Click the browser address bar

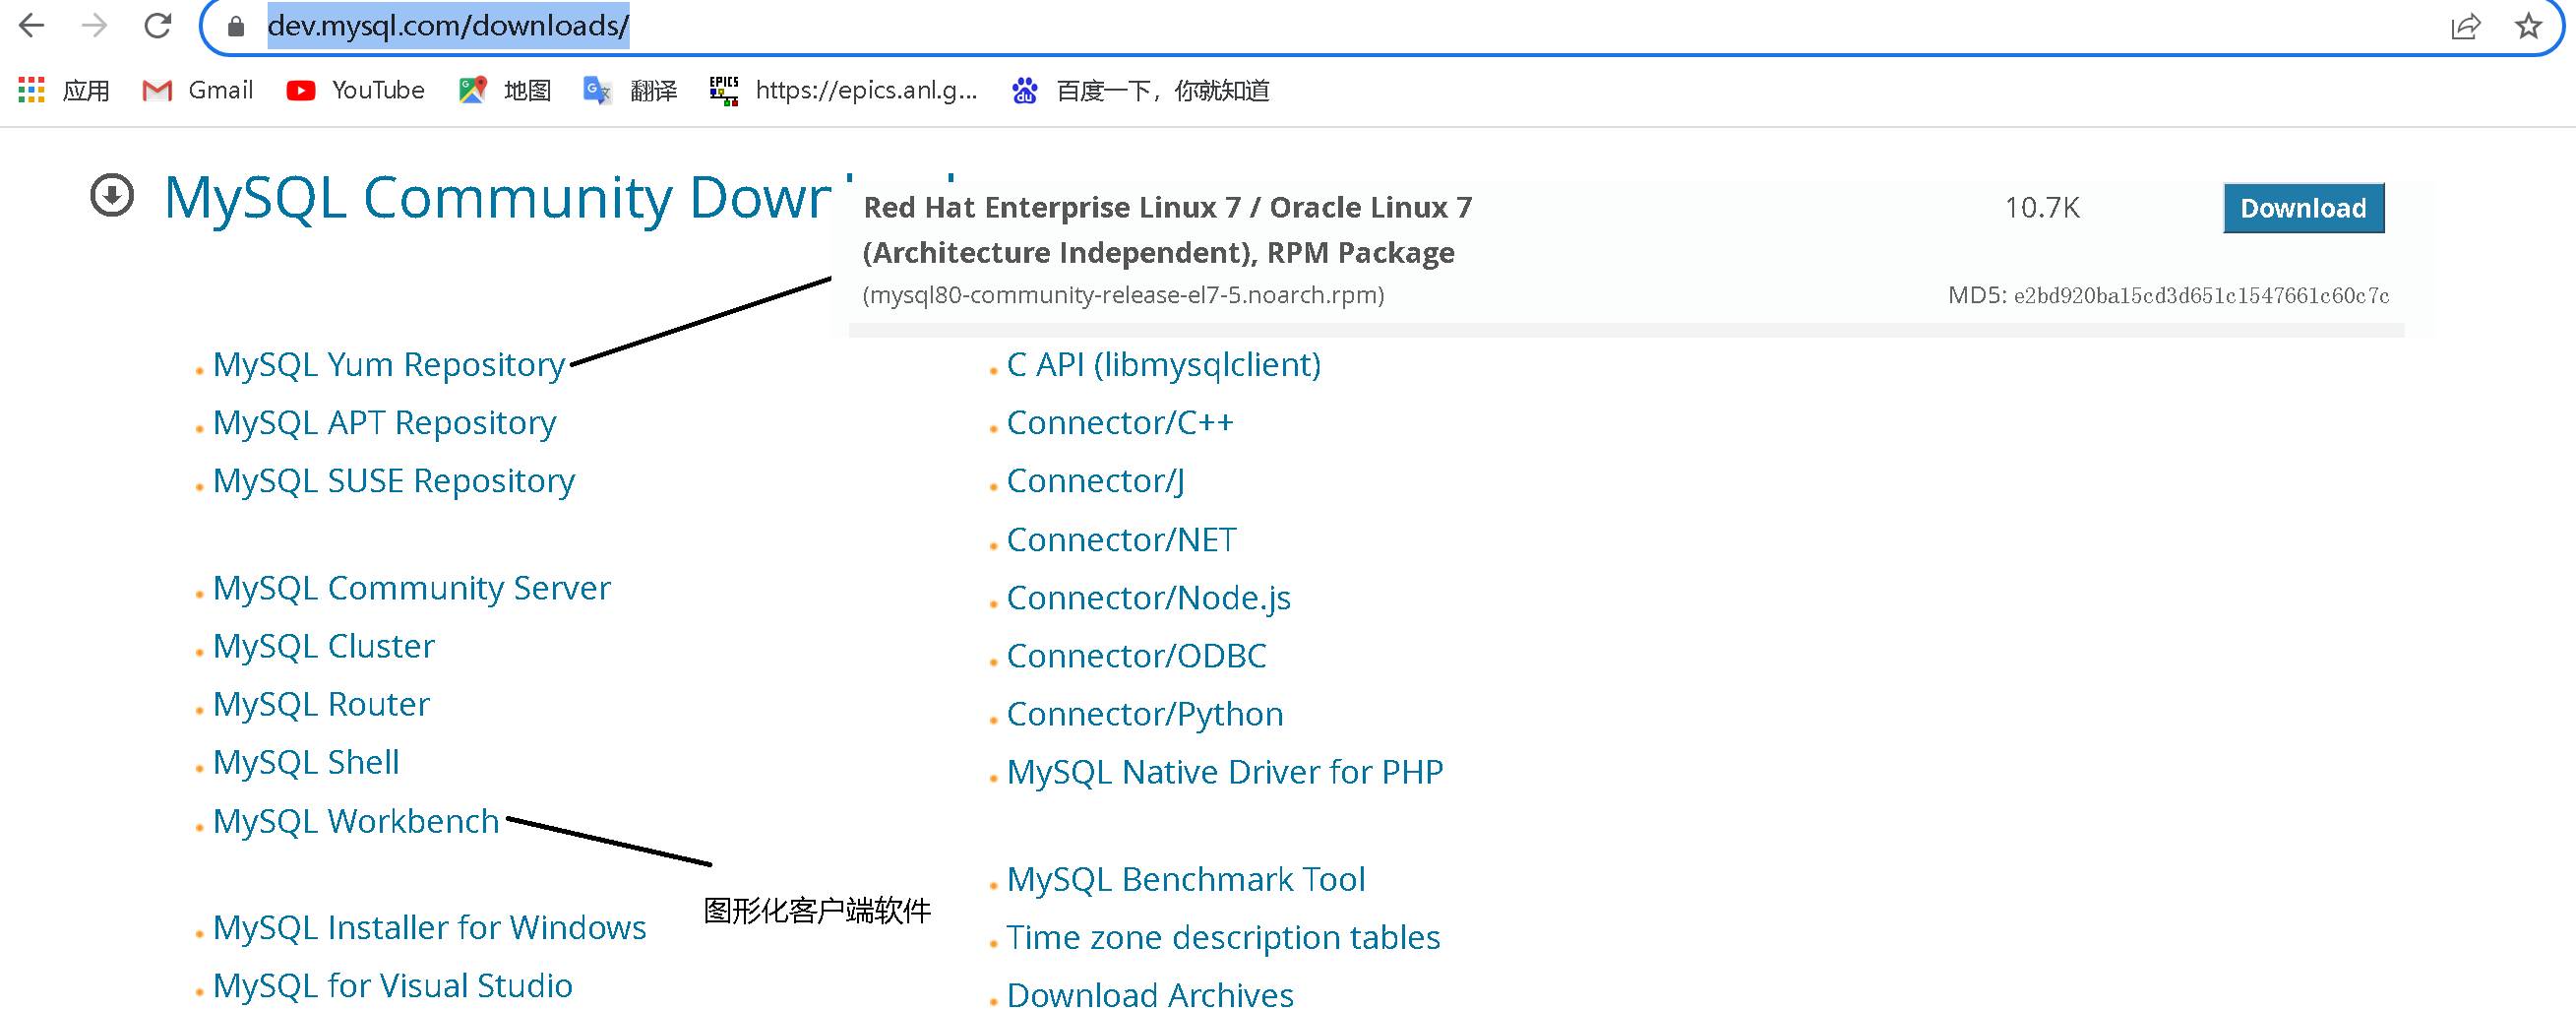coord(448,26)
